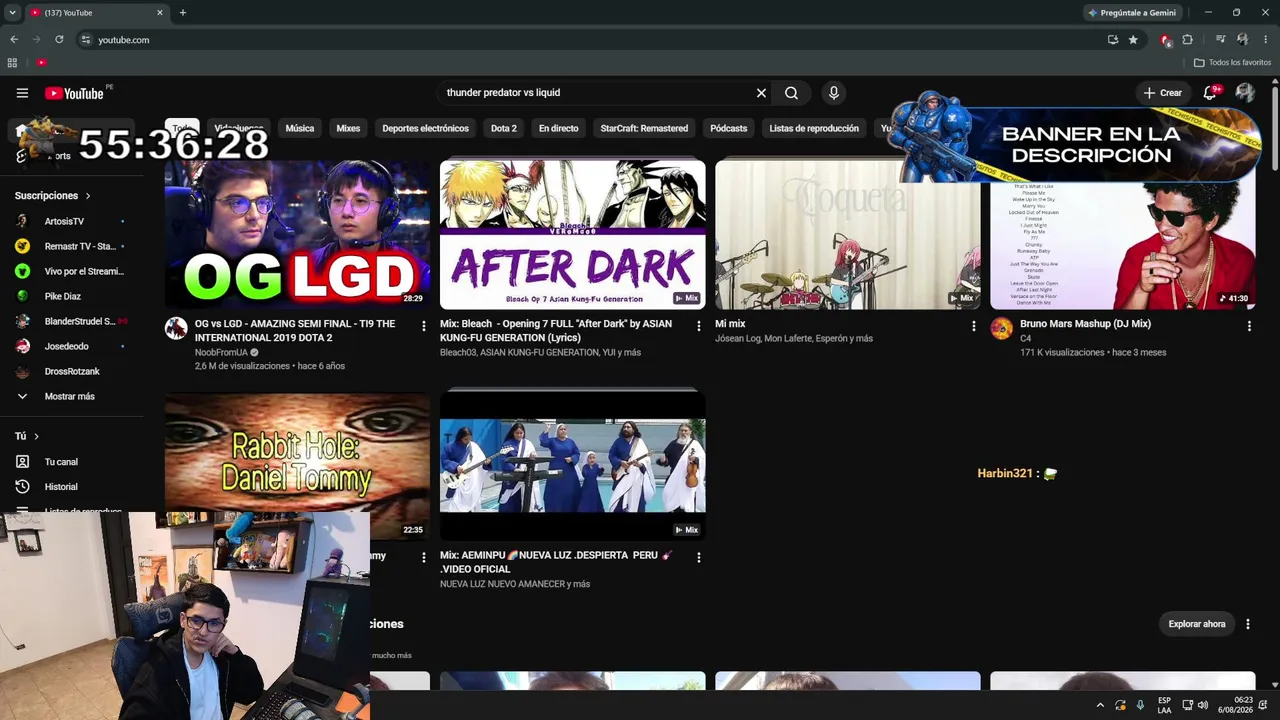Open AEMINPU mix options menu
Screen dimensions: 1280x720
click(699, 557)
